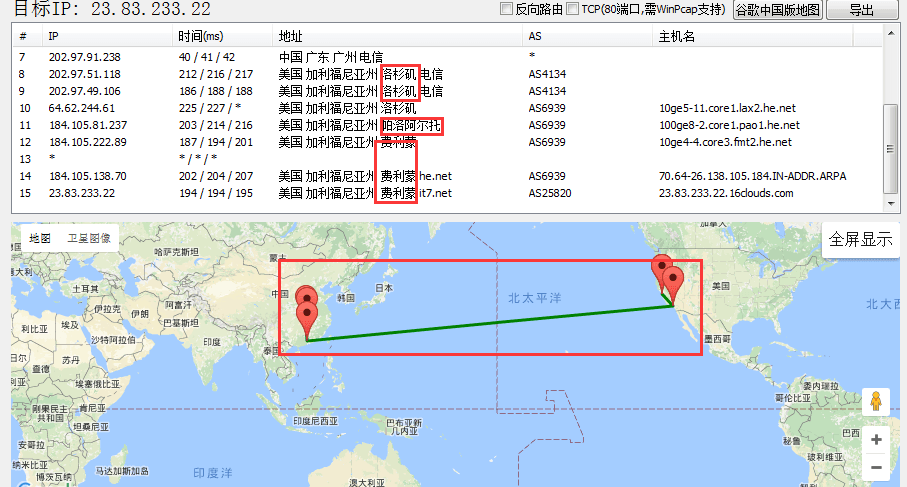Open map fullscreen with 全屏显示
This screenshot has width=907, height=487.
(x=862, y=241)
